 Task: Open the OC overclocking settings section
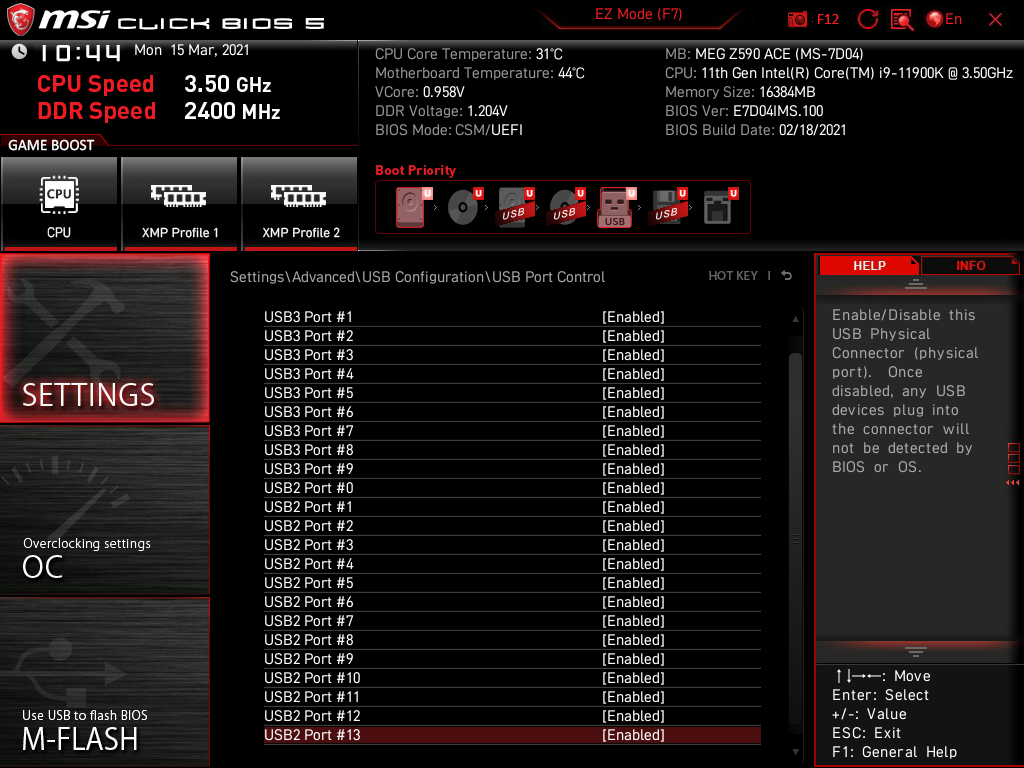tap(104, 511)
